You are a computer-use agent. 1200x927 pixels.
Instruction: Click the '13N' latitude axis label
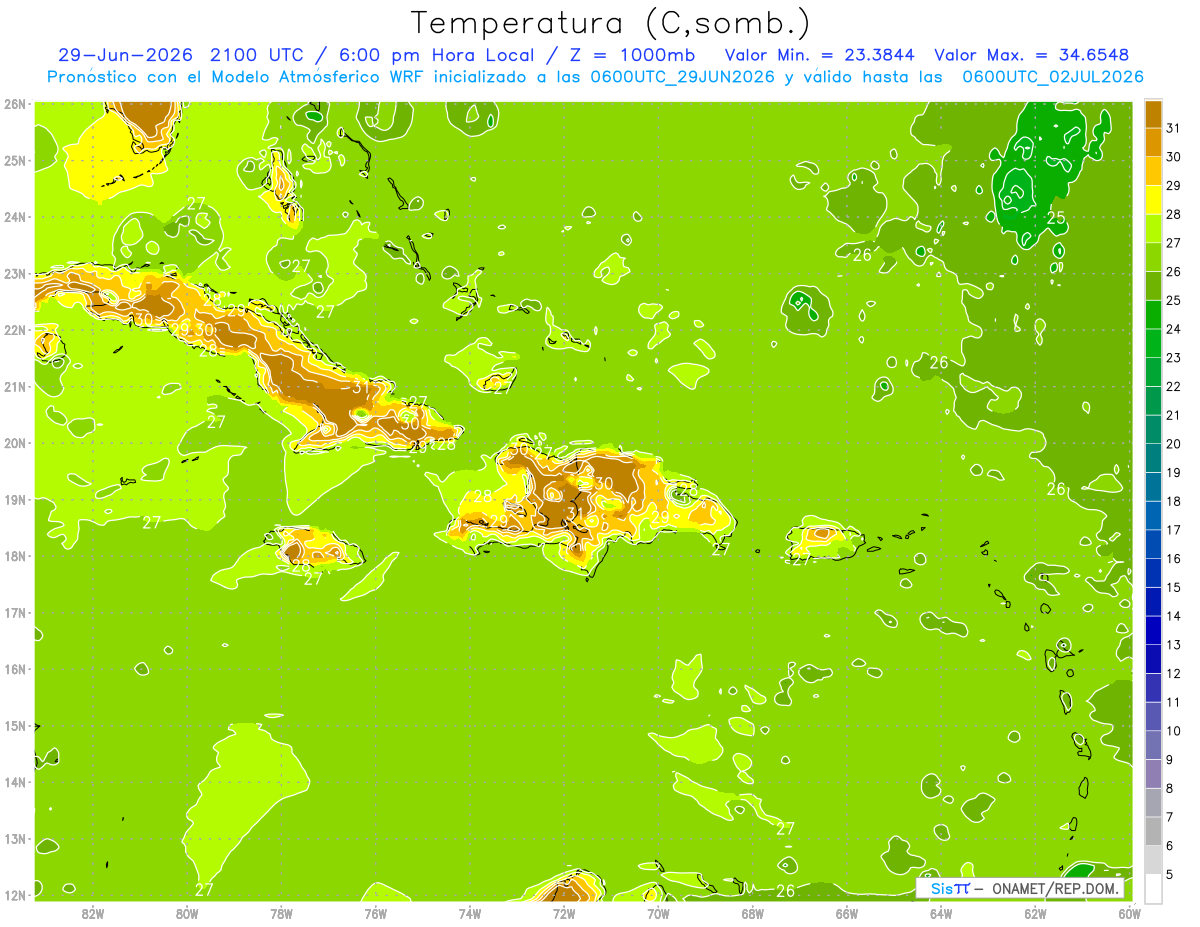click(15, 838)
